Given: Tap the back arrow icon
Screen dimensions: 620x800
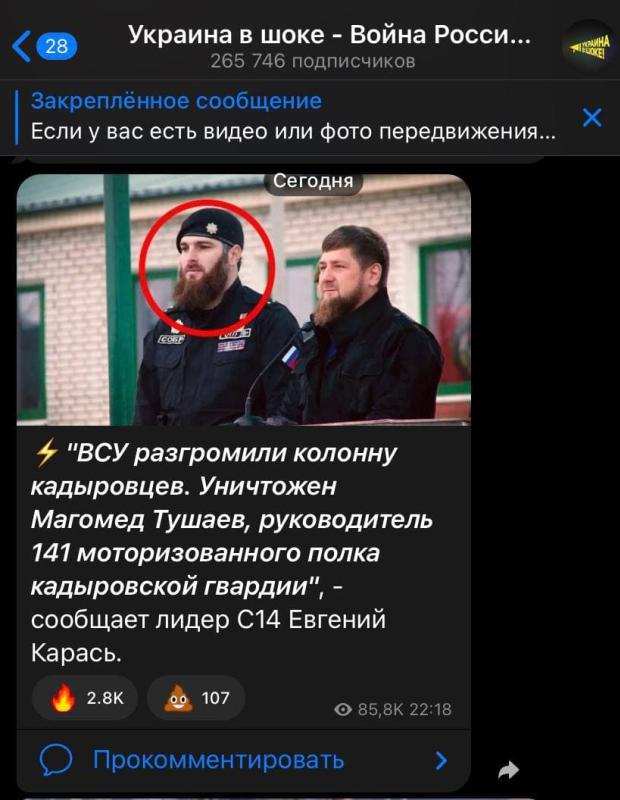Looking at the screenshot, I should 21,46.
